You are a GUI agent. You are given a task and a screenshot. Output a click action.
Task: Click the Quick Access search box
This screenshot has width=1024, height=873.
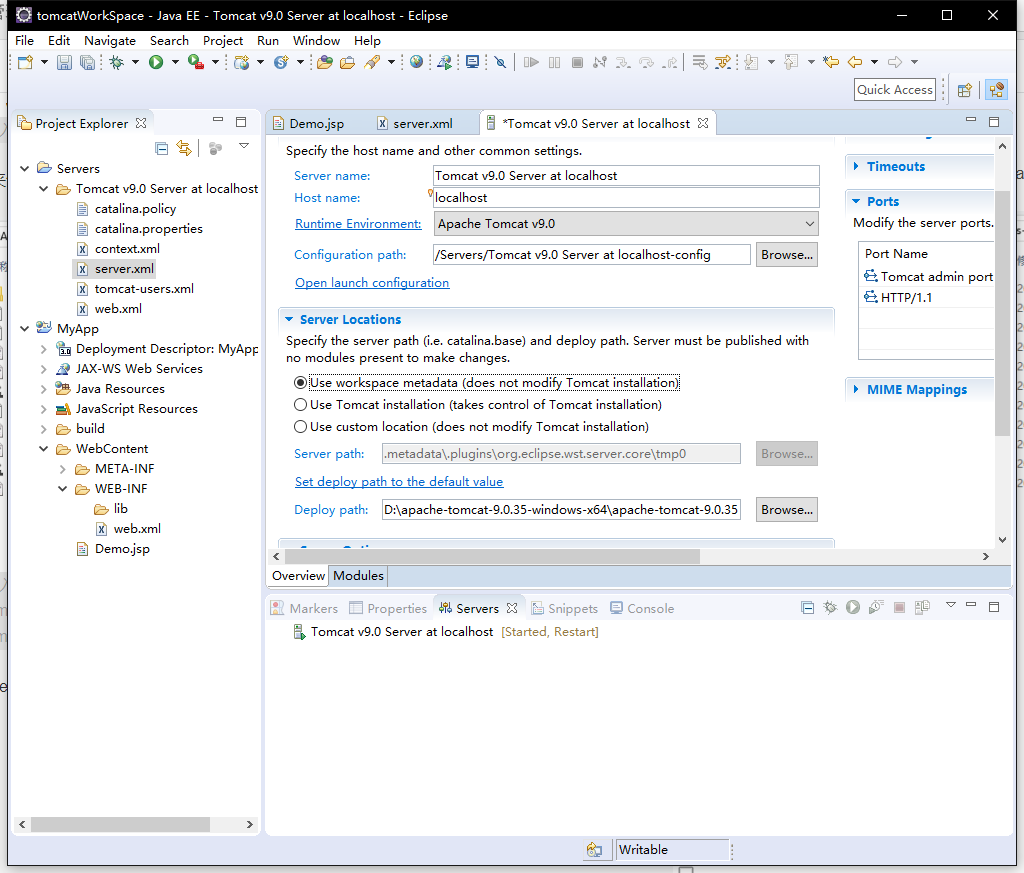tap(895, 89)
